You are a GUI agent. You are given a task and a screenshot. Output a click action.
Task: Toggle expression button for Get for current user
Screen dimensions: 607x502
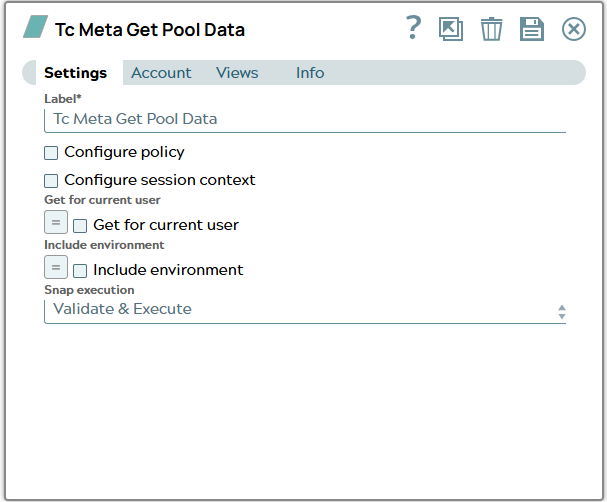click(56, 222)
